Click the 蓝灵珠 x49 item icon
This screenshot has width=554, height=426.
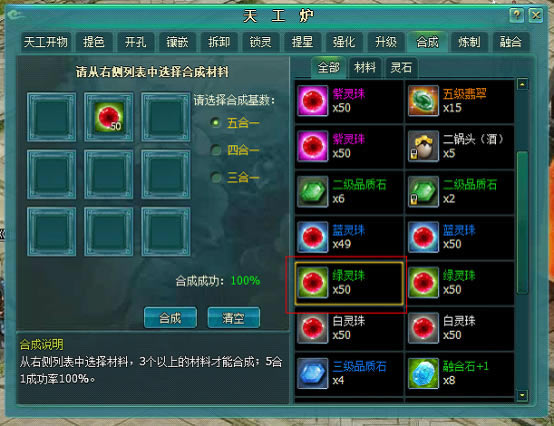(313, 237)
